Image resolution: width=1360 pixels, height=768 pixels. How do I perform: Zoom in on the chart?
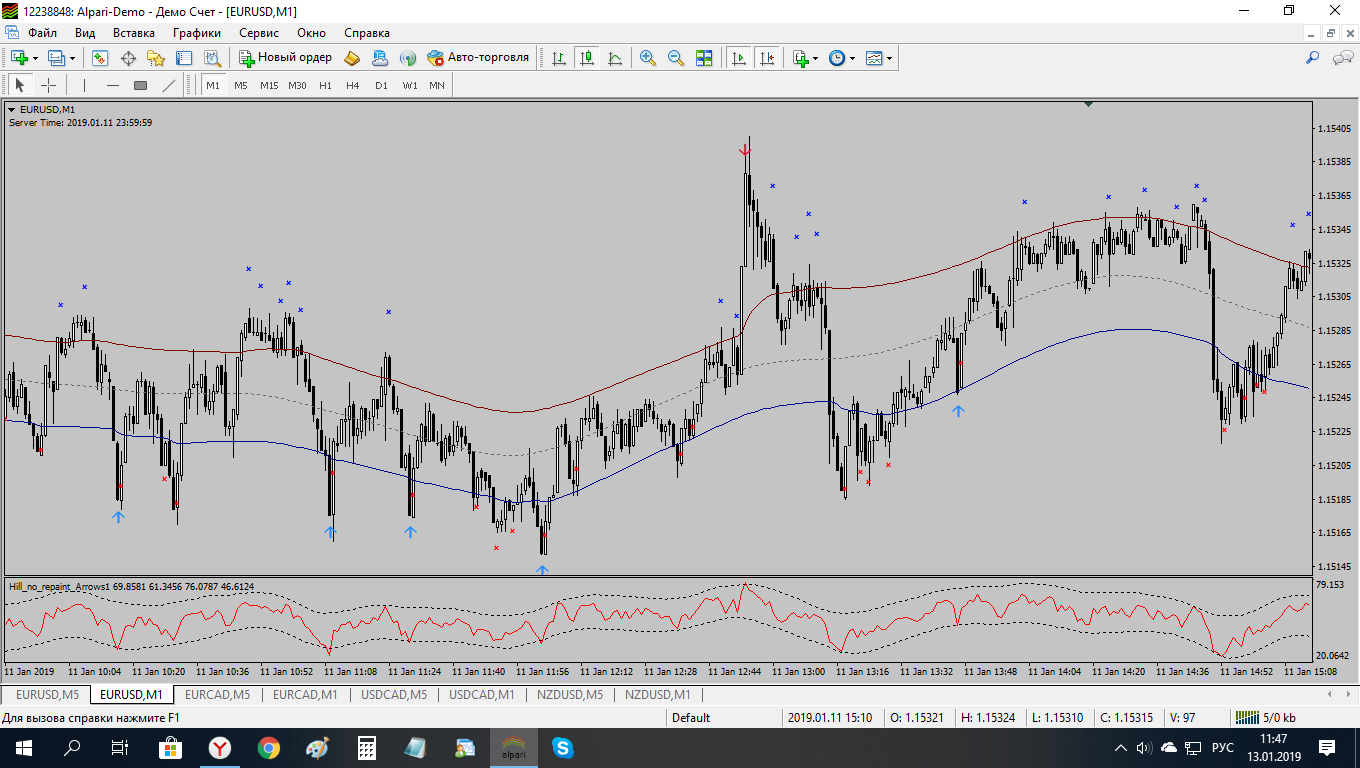pos(648,58)
